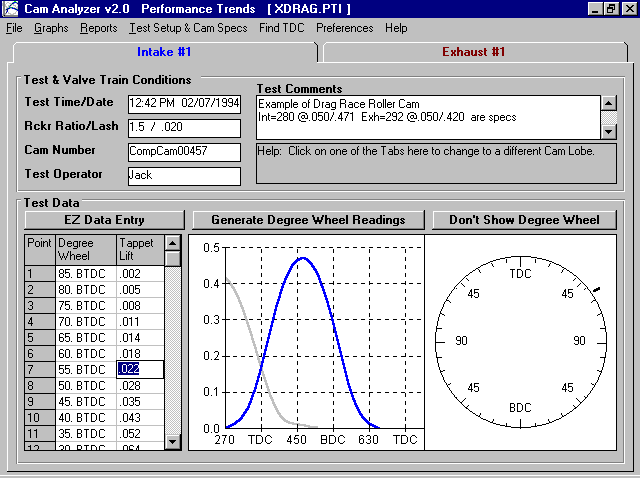
Task: Close the Cam Analyzer window
Action: [629, 9]
